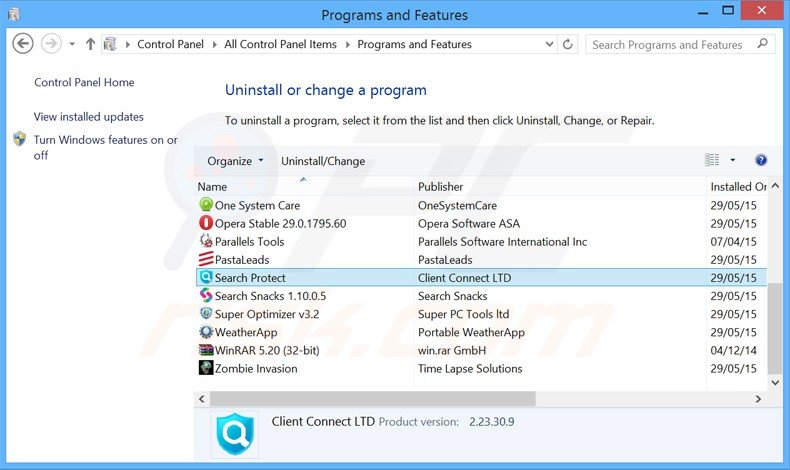Click the Zombie Invasion program icon
The width and height of the screenshot is (790, 470).
pos(206,368)
